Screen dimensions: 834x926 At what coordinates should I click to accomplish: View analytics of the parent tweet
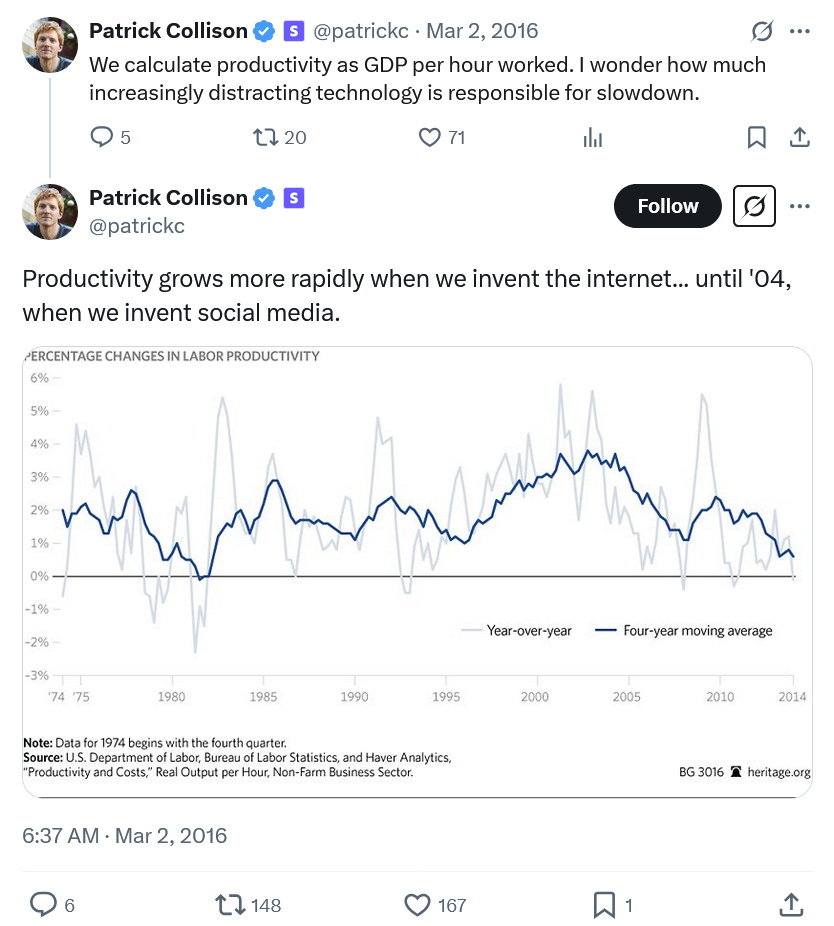click(x=593, y=137)
